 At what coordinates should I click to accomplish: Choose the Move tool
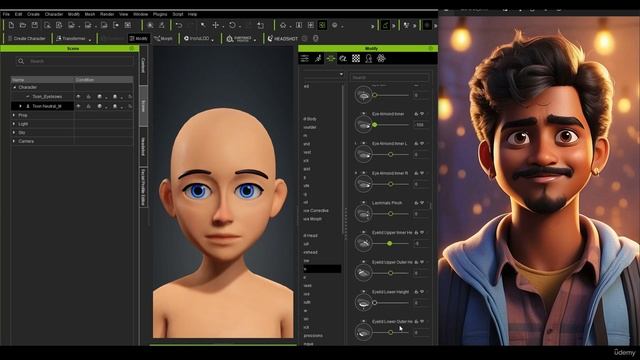[x=216, y=25]
